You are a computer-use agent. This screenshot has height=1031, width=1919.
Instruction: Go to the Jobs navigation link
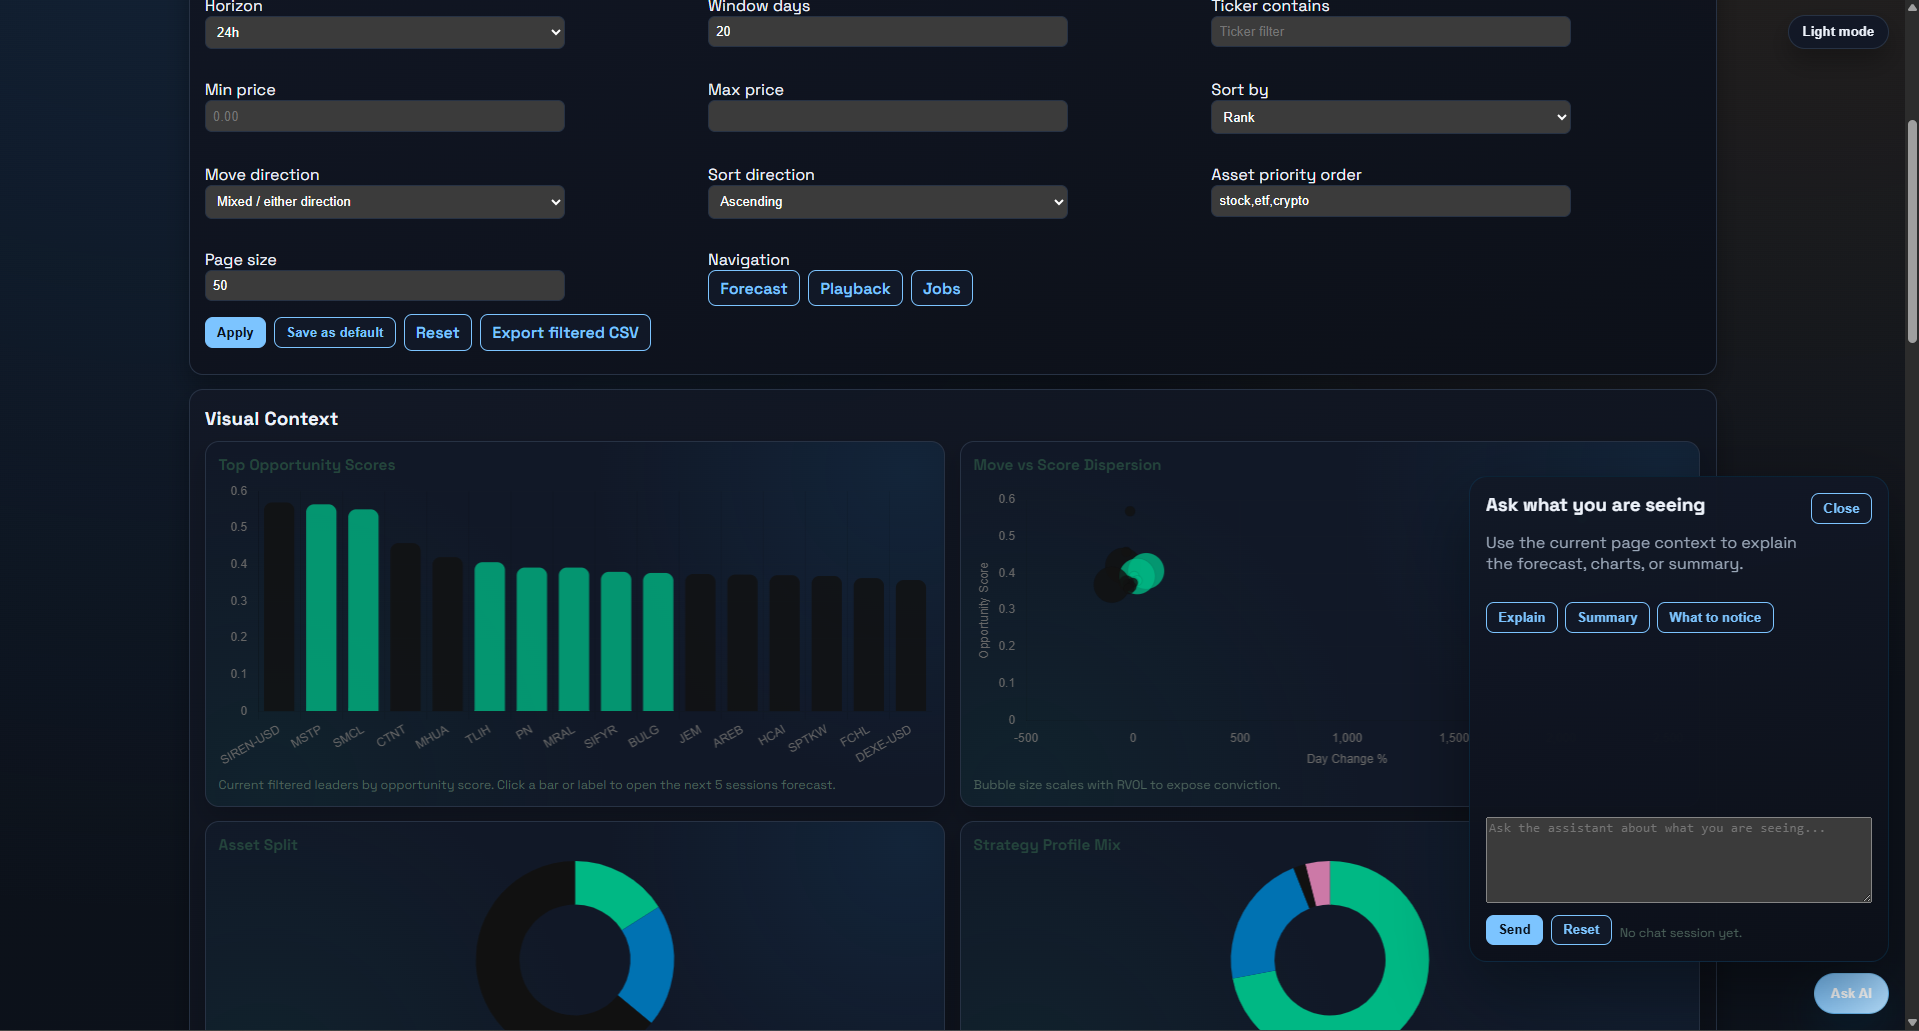click(x=941, y=289)
